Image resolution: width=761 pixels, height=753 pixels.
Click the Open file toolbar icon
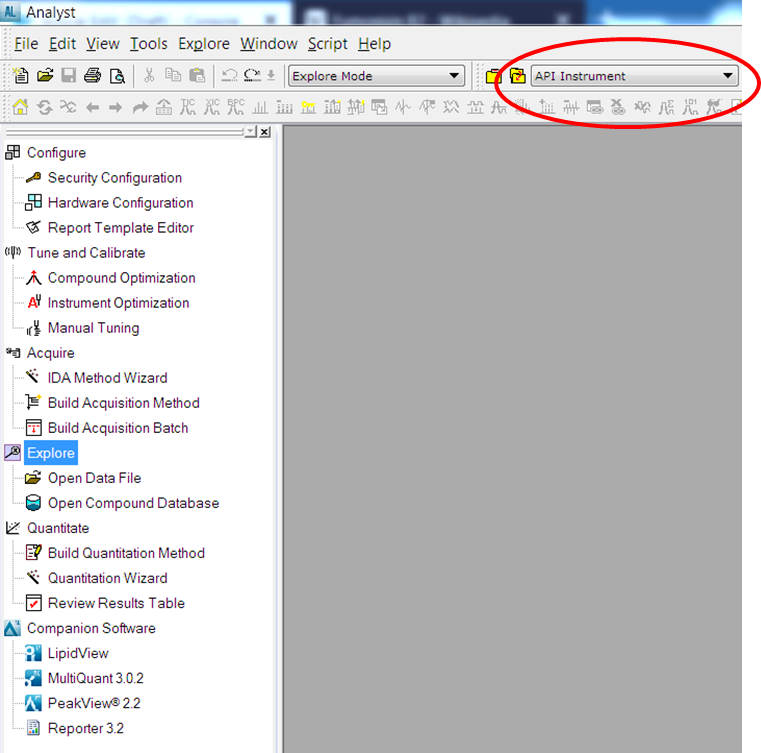(45, 76)
